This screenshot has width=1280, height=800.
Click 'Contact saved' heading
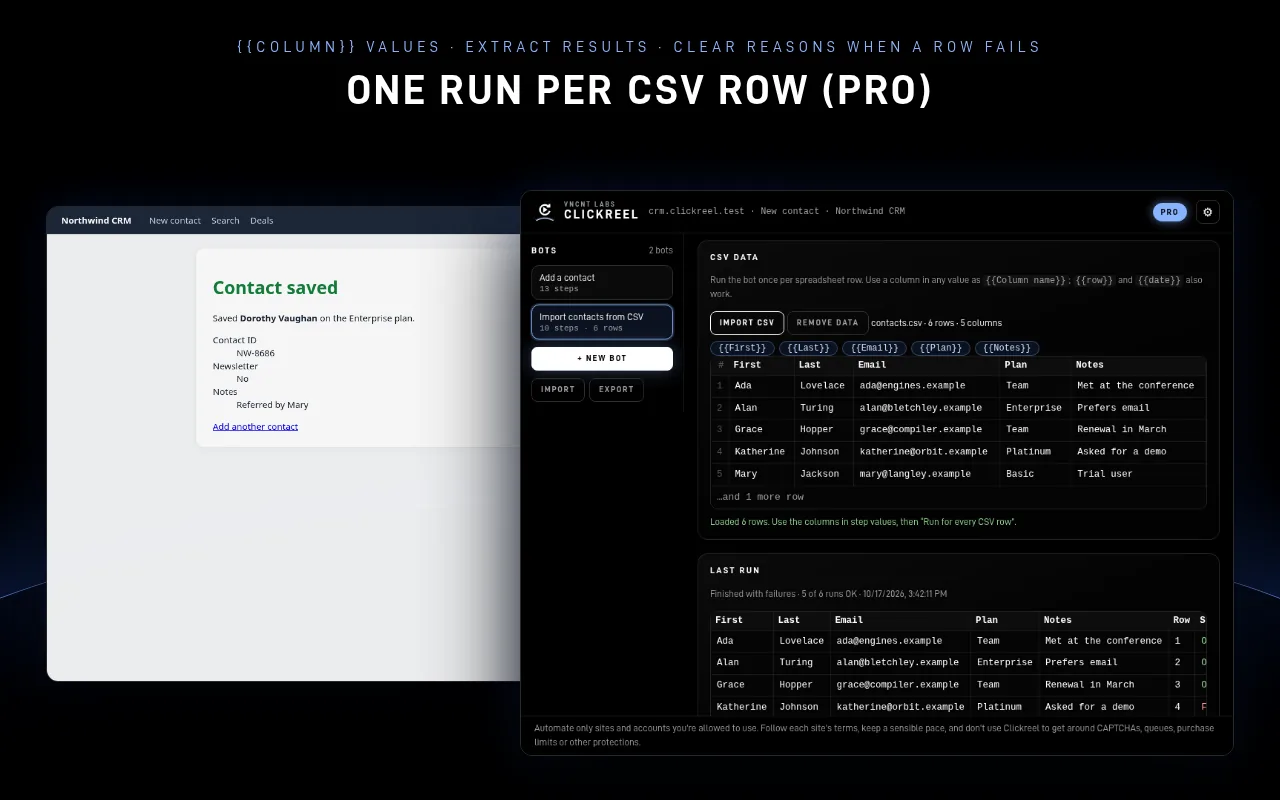(275, 288)
